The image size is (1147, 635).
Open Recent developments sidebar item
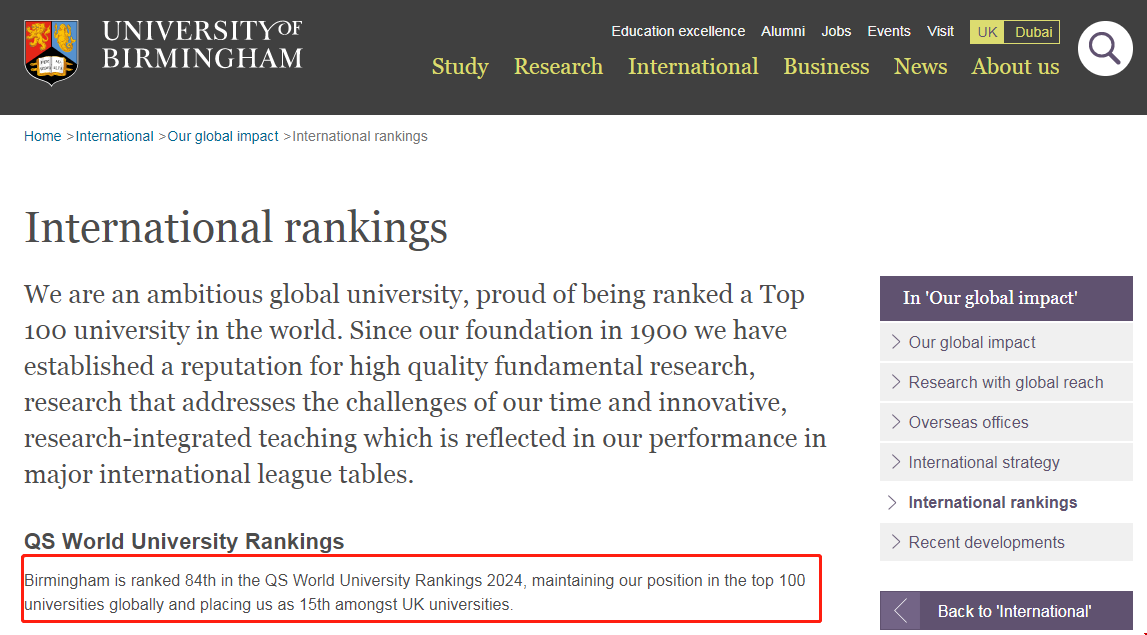tap(986, 542)
